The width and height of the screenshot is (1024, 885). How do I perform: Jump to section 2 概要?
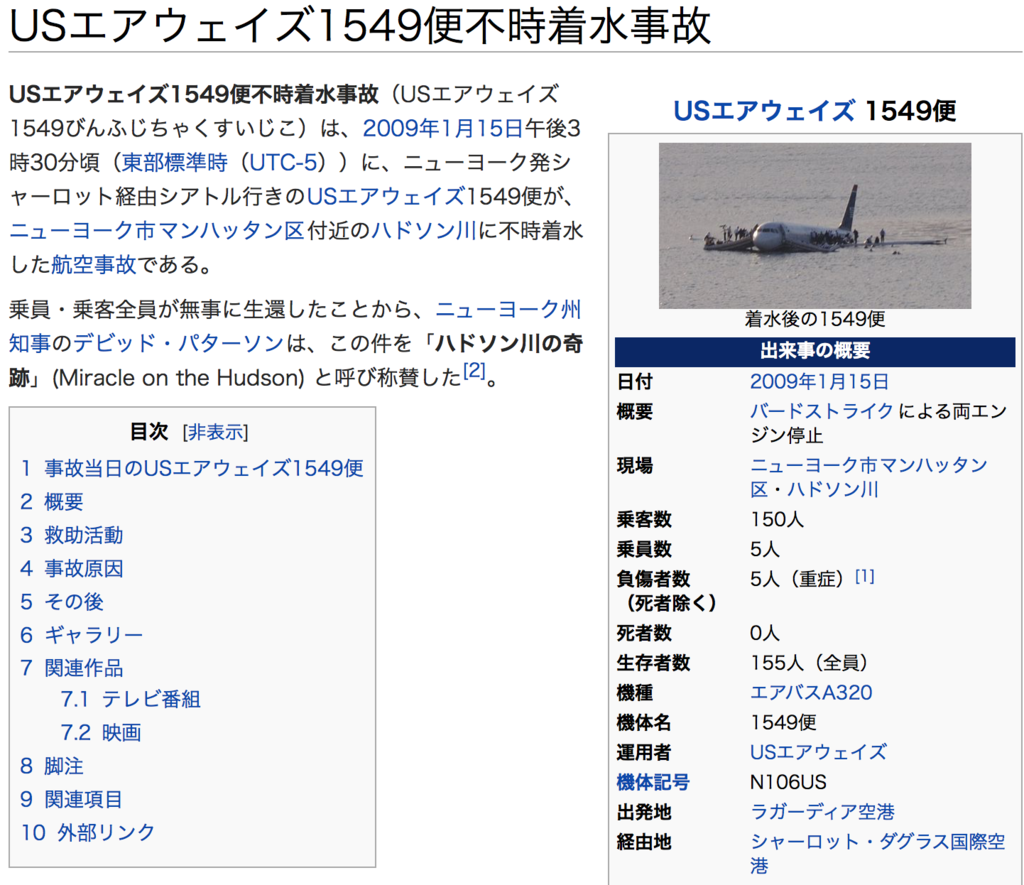tap(52, 502)
